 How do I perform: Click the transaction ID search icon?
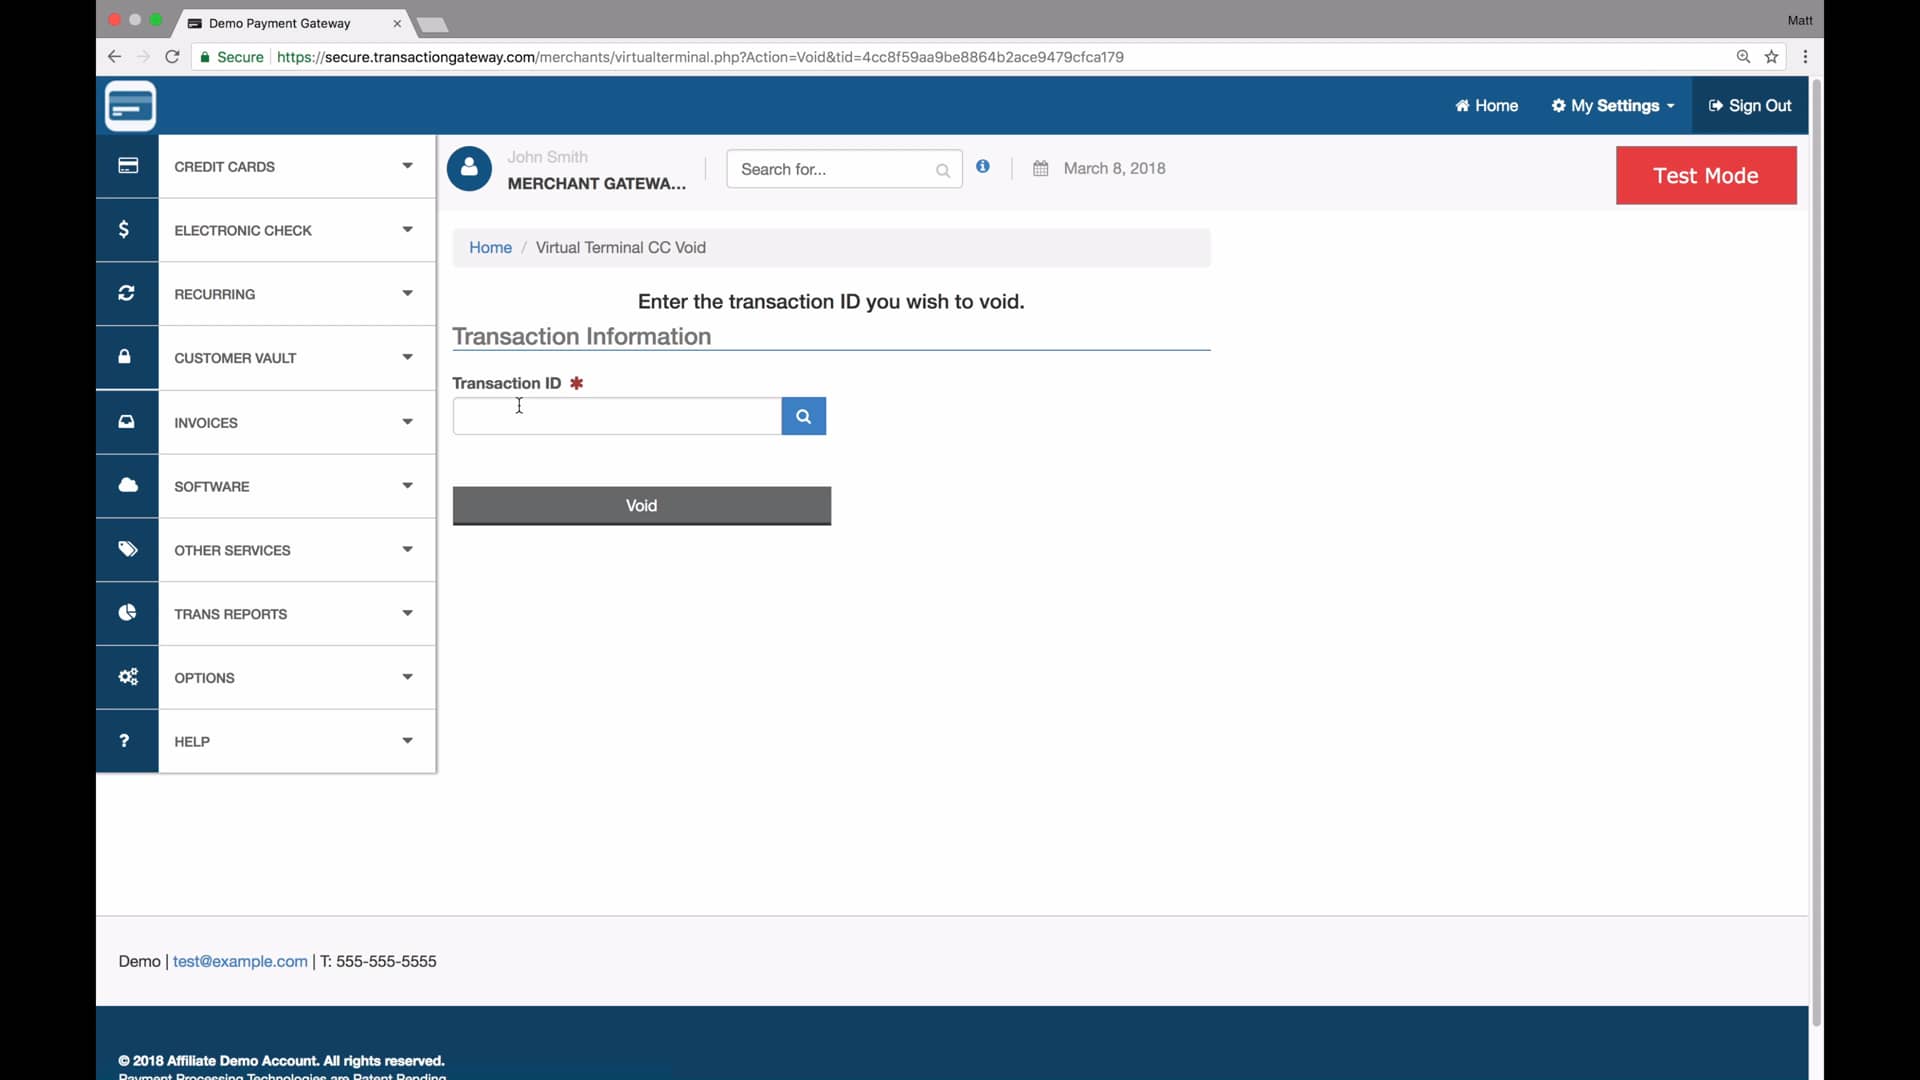(x=802, y=415)
